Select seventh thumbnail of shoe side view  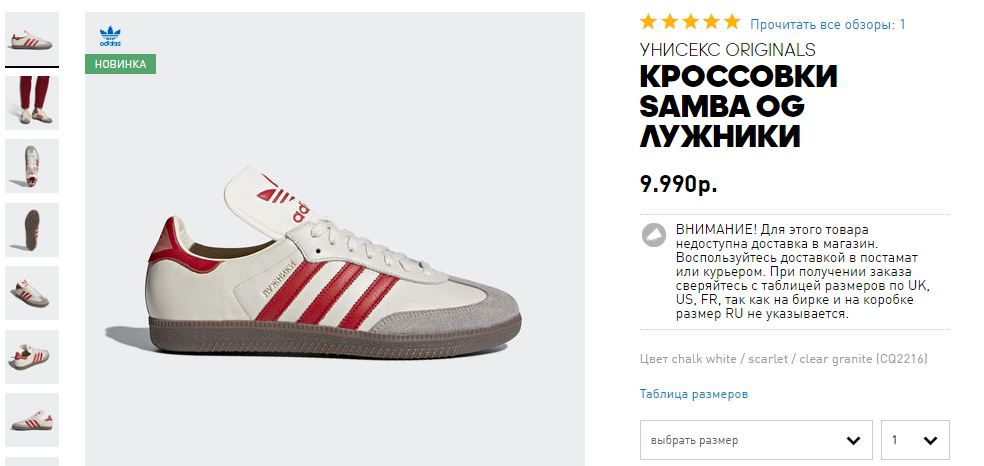tap(32, 418)
